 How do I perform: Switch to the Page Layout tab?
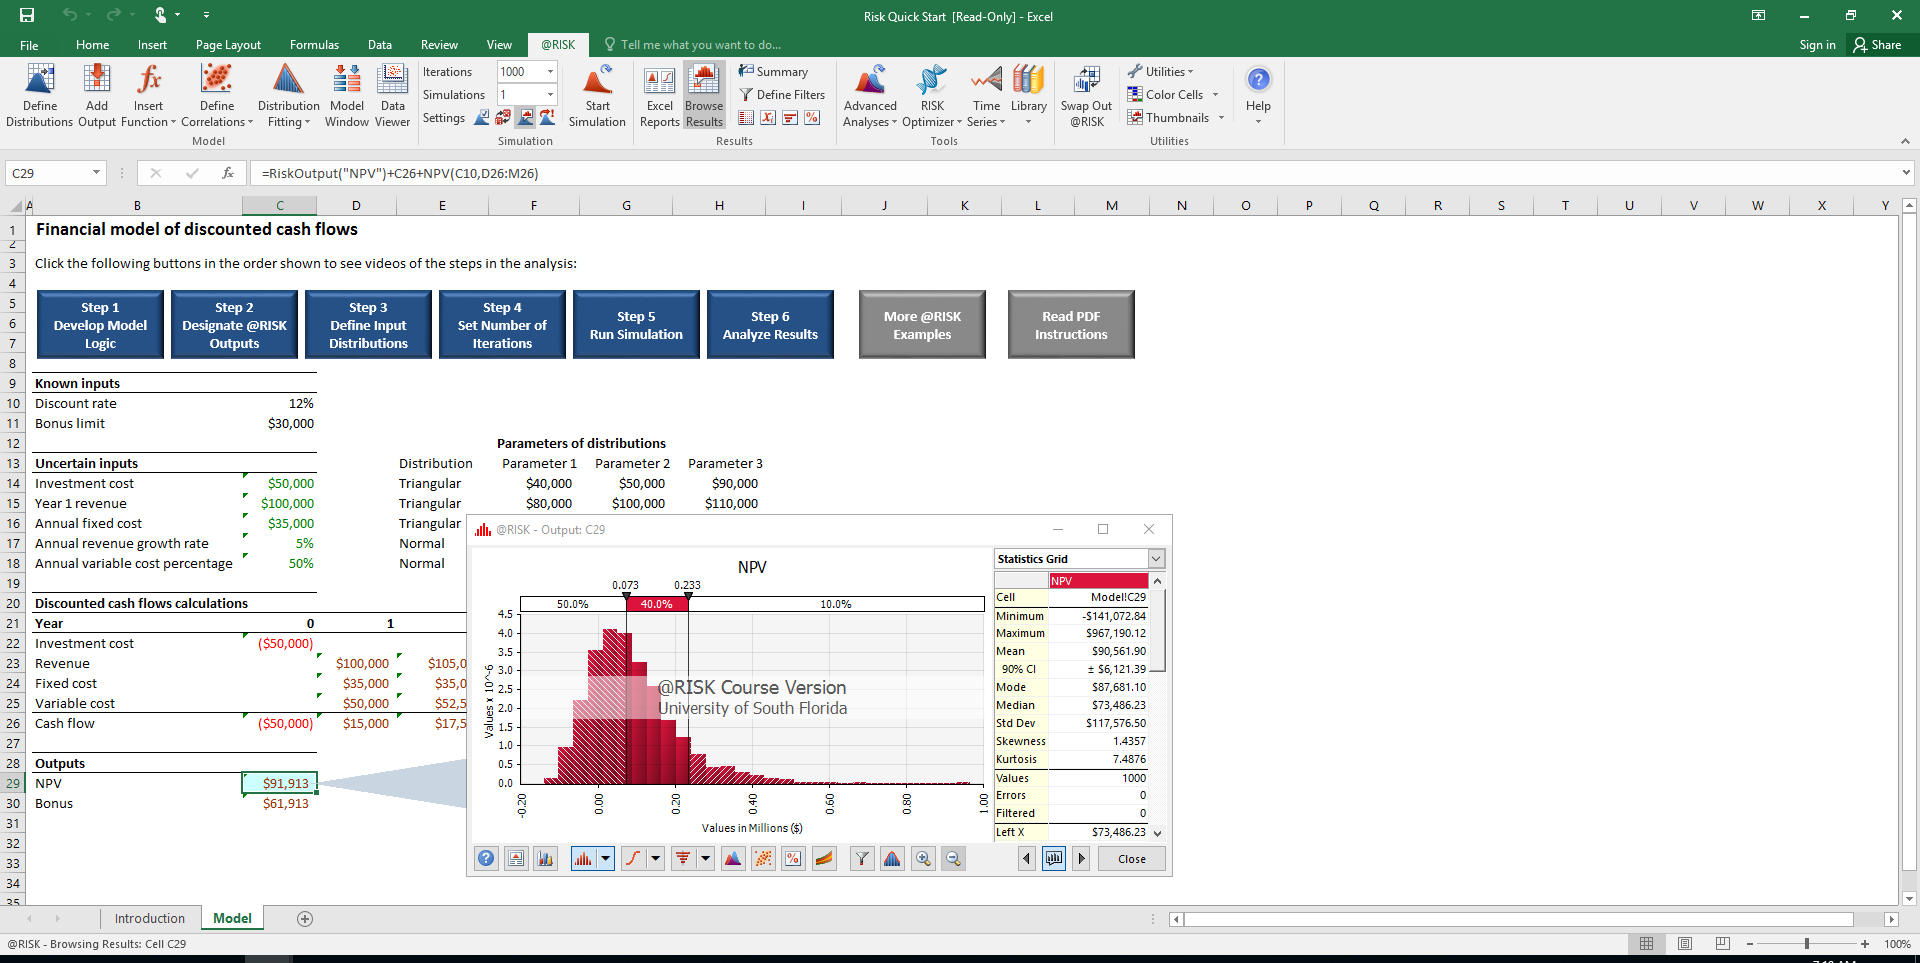pyautogui.click(x=228, y=45)
